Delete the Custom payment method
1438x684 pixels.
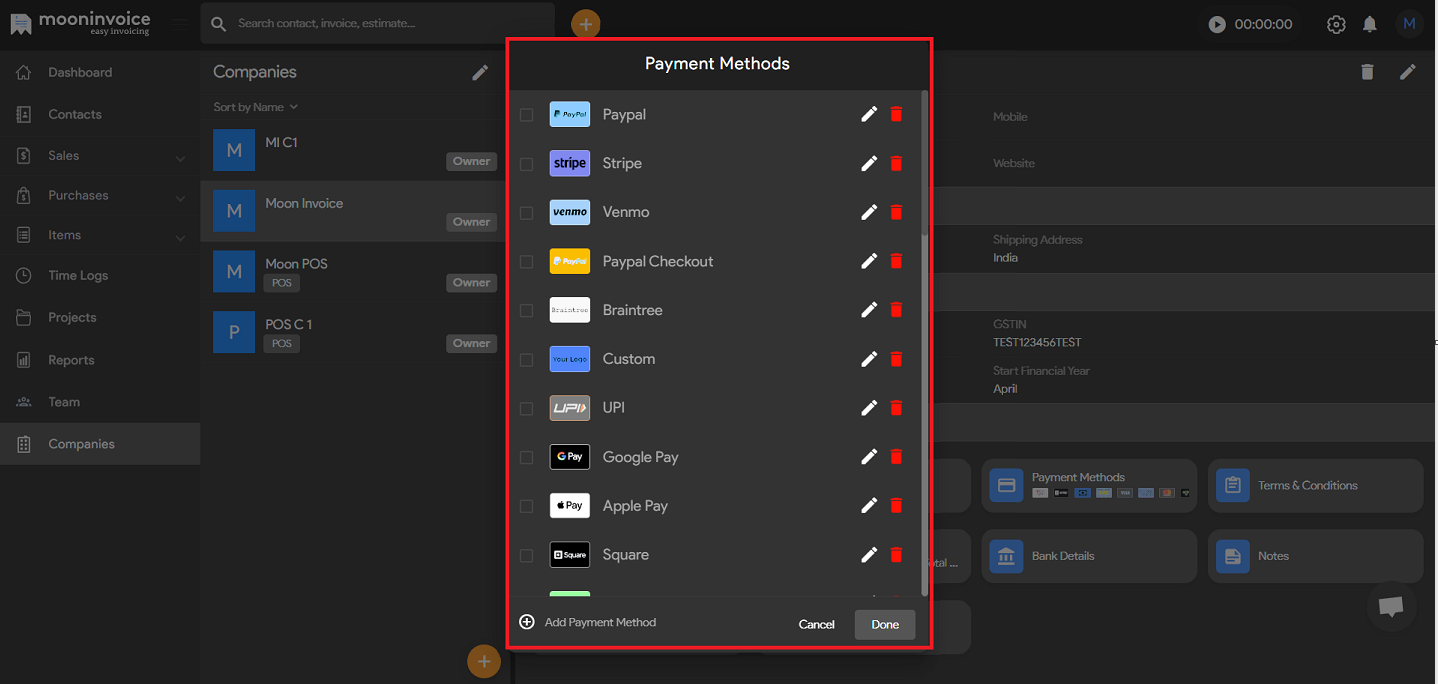point(896,359)
